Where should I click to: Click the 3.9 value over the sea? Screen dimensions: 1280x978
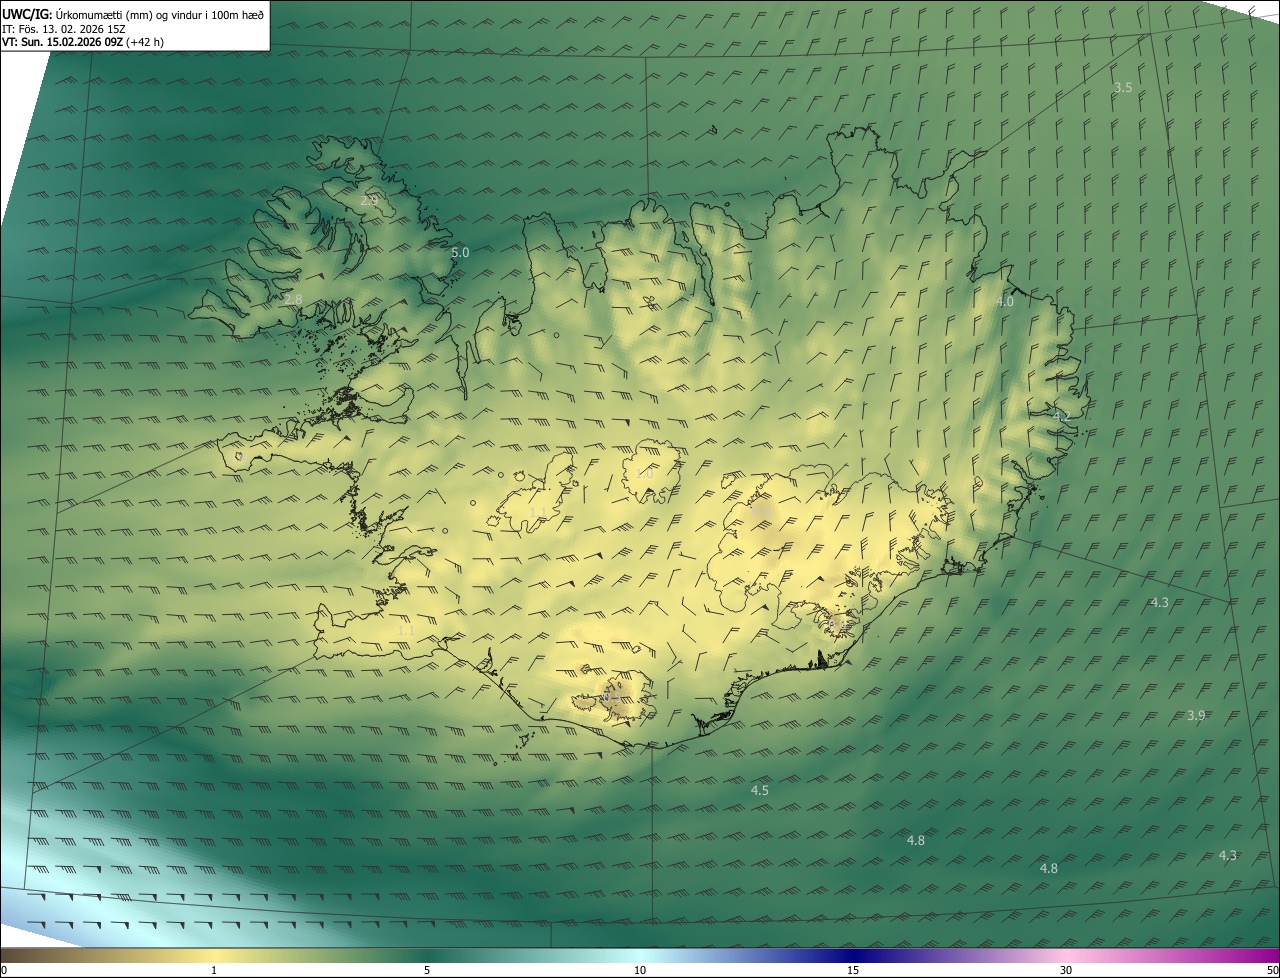point(1196,715)
